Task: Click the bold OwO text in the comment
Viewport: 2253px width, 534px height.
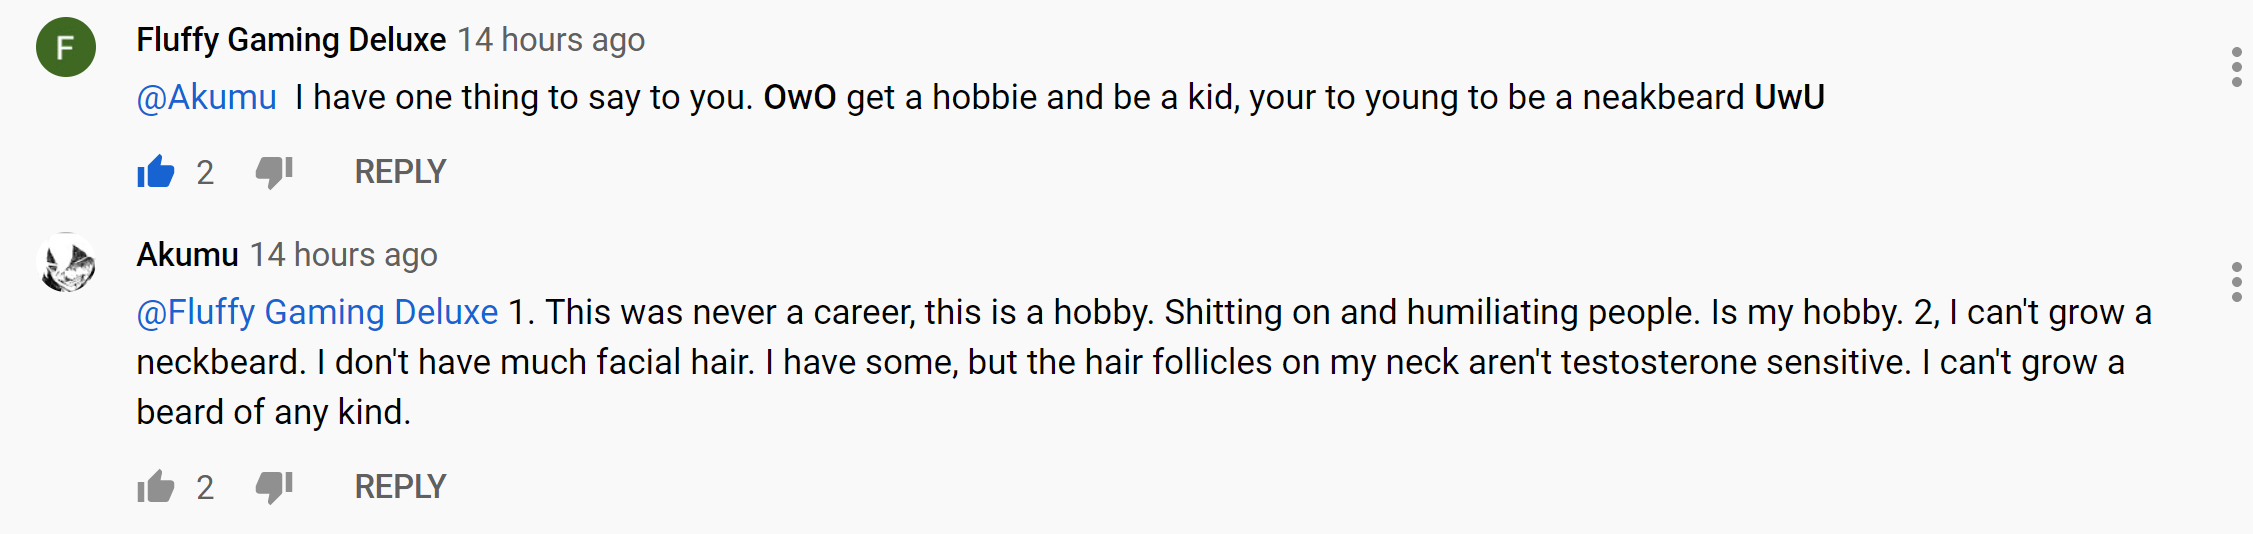Action: coord(799,97)
